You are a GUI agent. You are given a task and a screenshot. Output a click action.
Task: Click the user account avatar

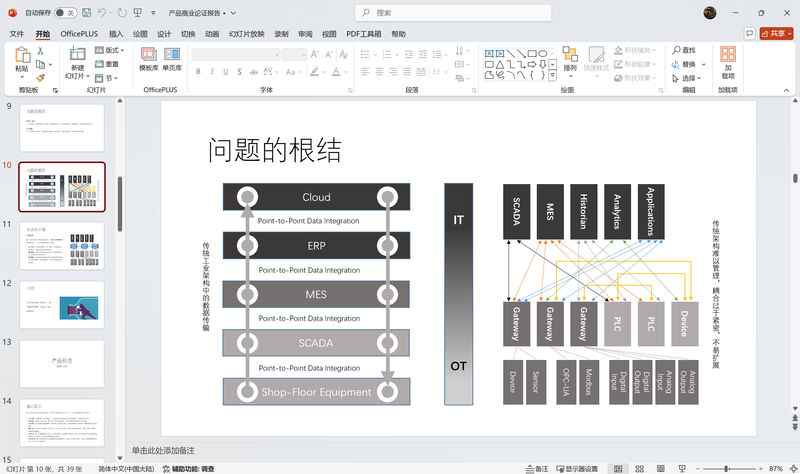(x=710, y=13)
